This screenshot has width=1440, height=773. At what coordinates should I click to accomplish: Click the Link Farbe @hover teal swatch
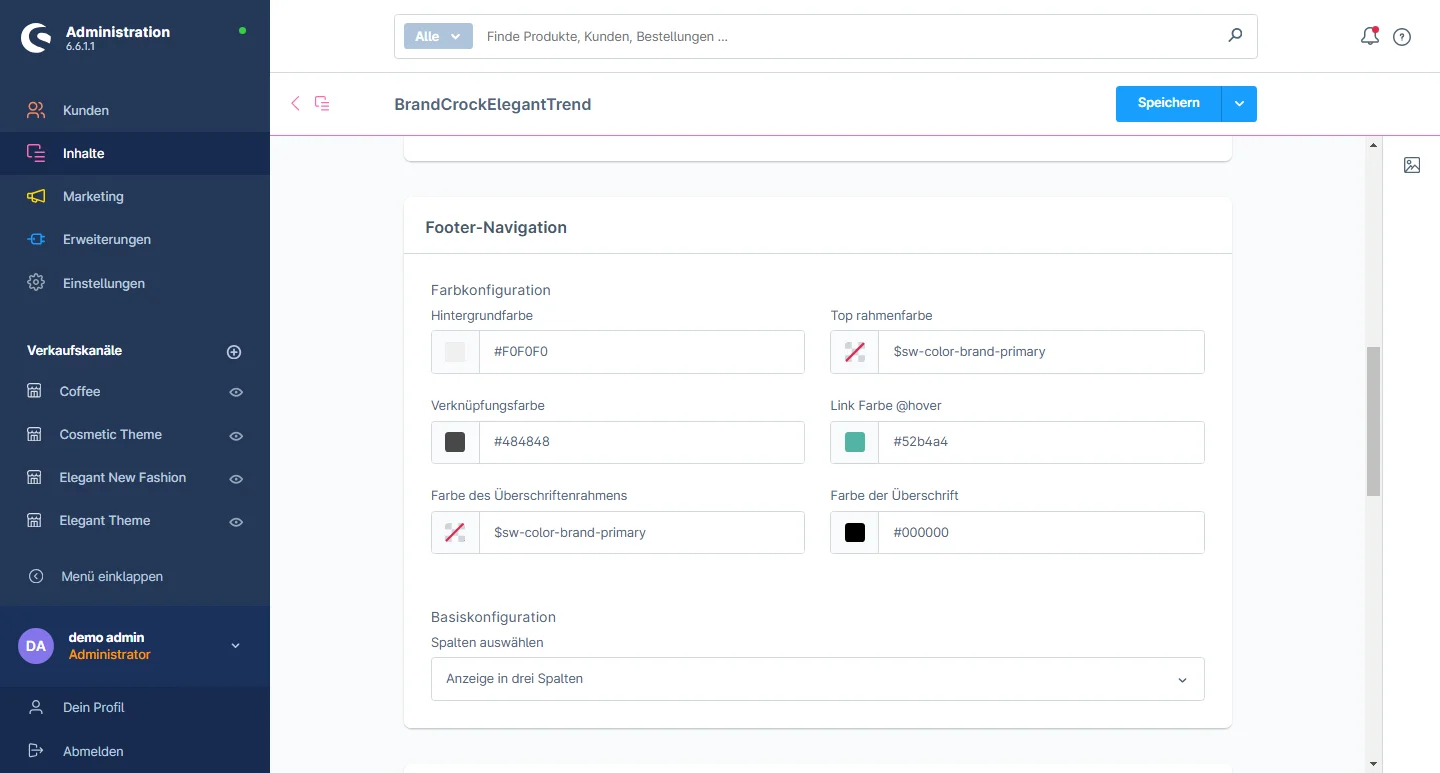click(x=854, y=442)
